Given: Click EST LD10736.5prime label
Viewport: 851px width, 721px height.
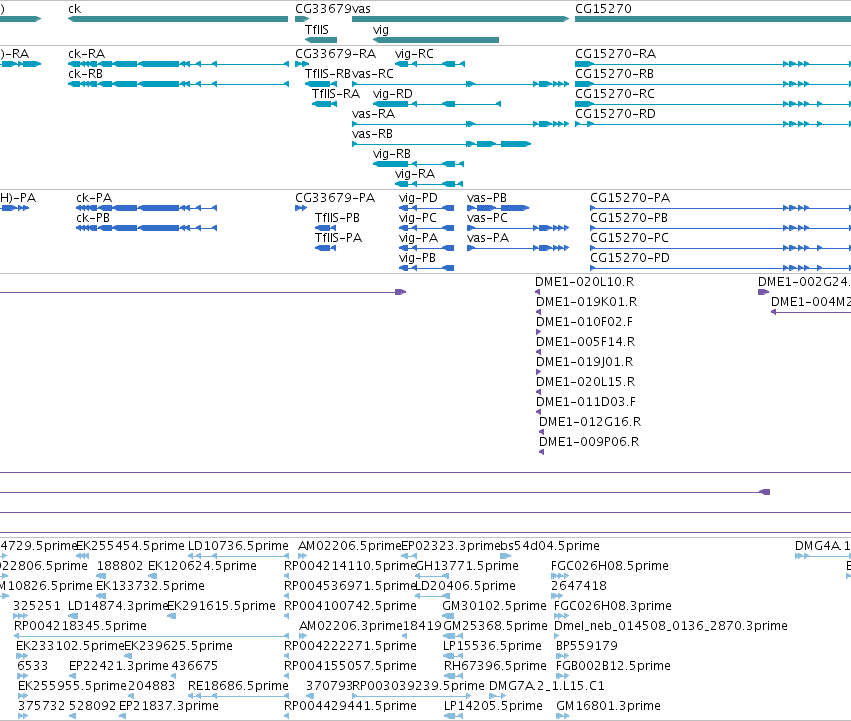Looking at the screenshot, I should (x=238, y=546).
